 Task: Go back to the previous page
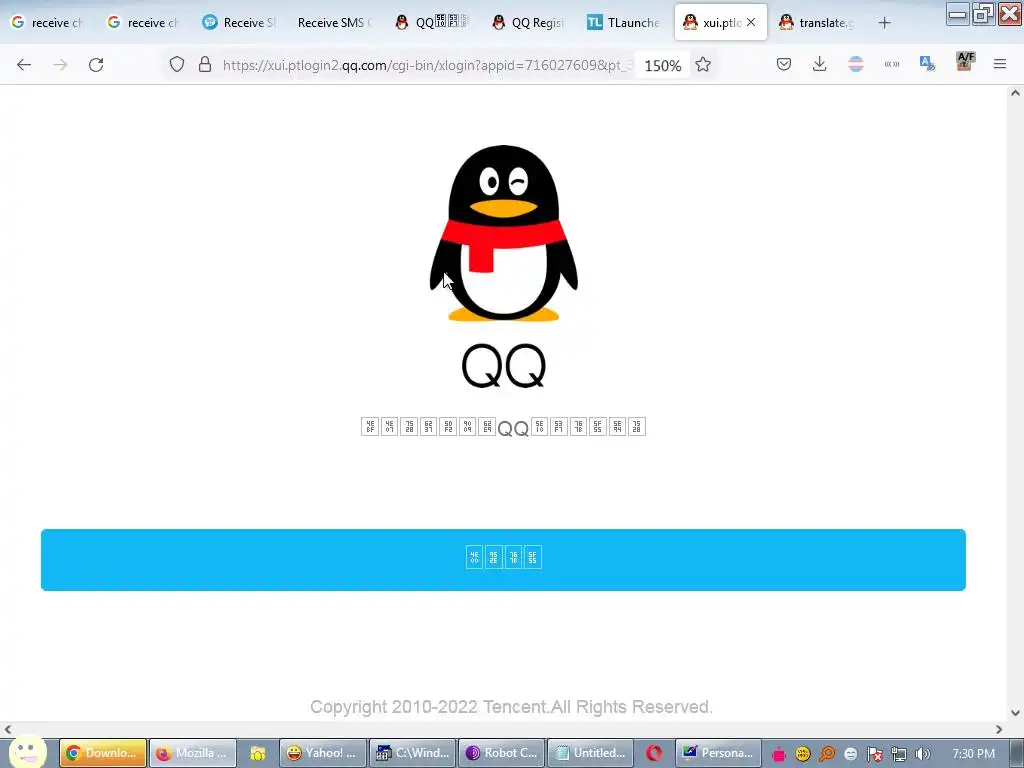click(24, 65)
